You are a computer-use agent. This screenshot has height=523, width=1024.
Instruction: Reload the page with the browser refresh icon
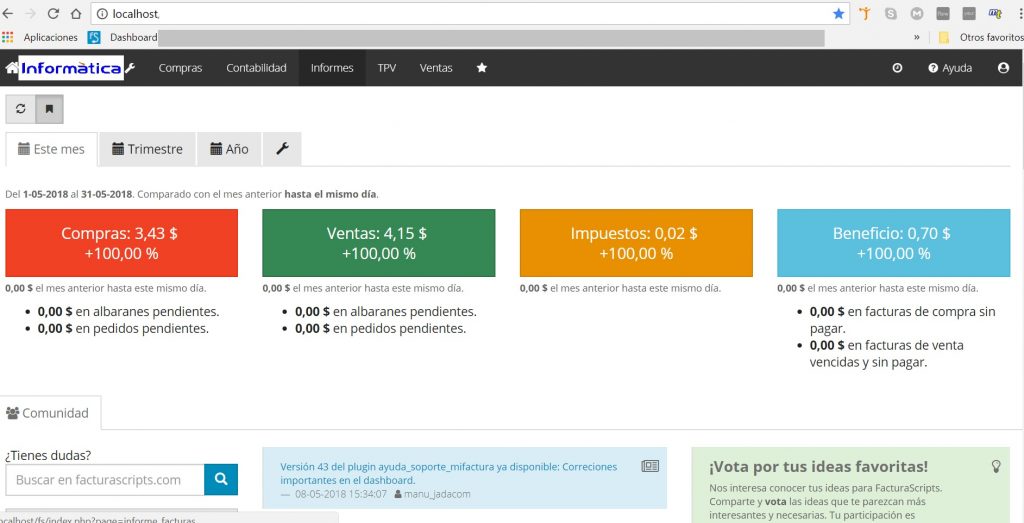54,13
